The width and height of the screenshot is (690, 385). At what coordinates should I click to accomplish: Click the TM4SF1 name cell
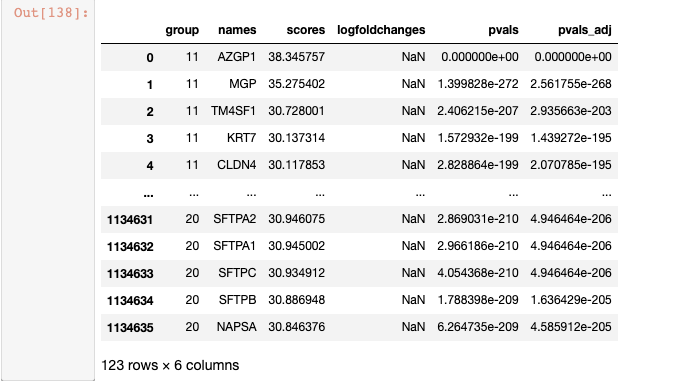233,110
